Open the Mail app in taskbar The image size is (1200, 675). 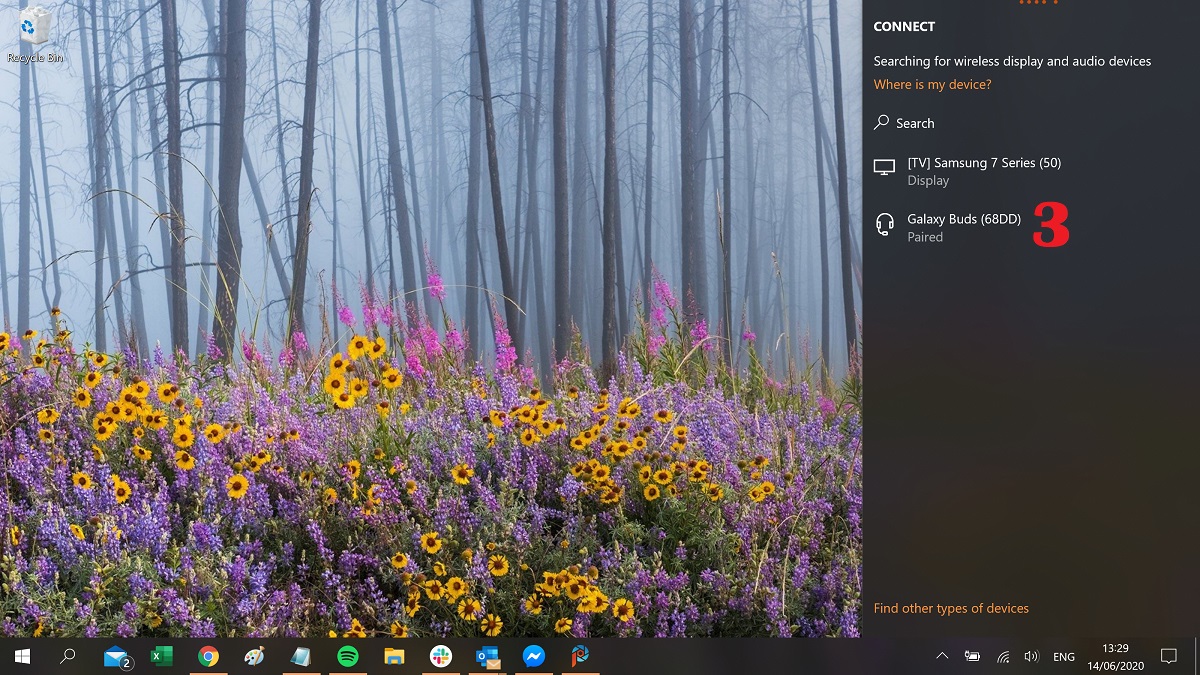tap(117, 656)
